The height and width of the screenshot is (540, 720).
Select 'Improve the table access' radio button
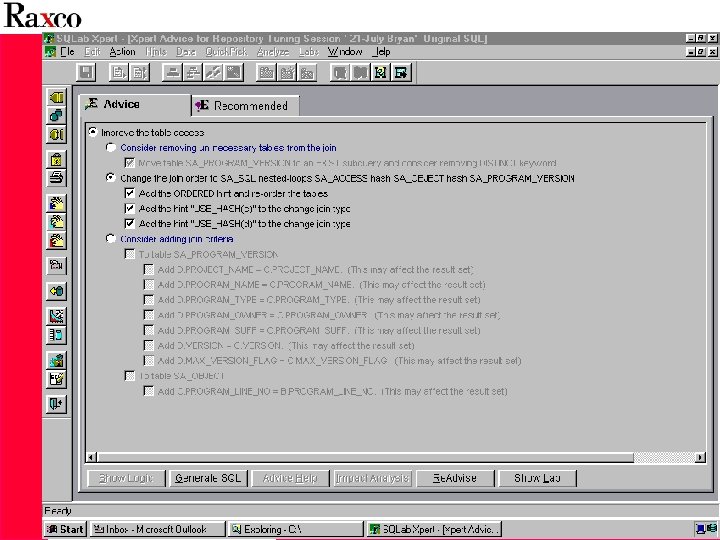pos(93,132)
